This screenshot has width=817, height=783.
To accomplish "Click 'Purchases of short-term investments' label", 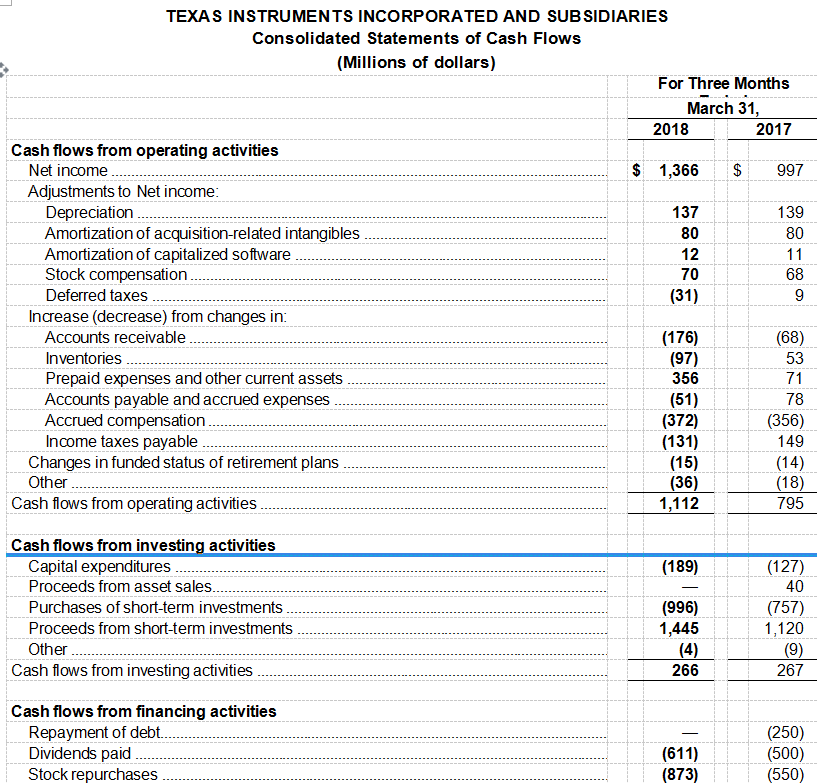I will (155, 607).
